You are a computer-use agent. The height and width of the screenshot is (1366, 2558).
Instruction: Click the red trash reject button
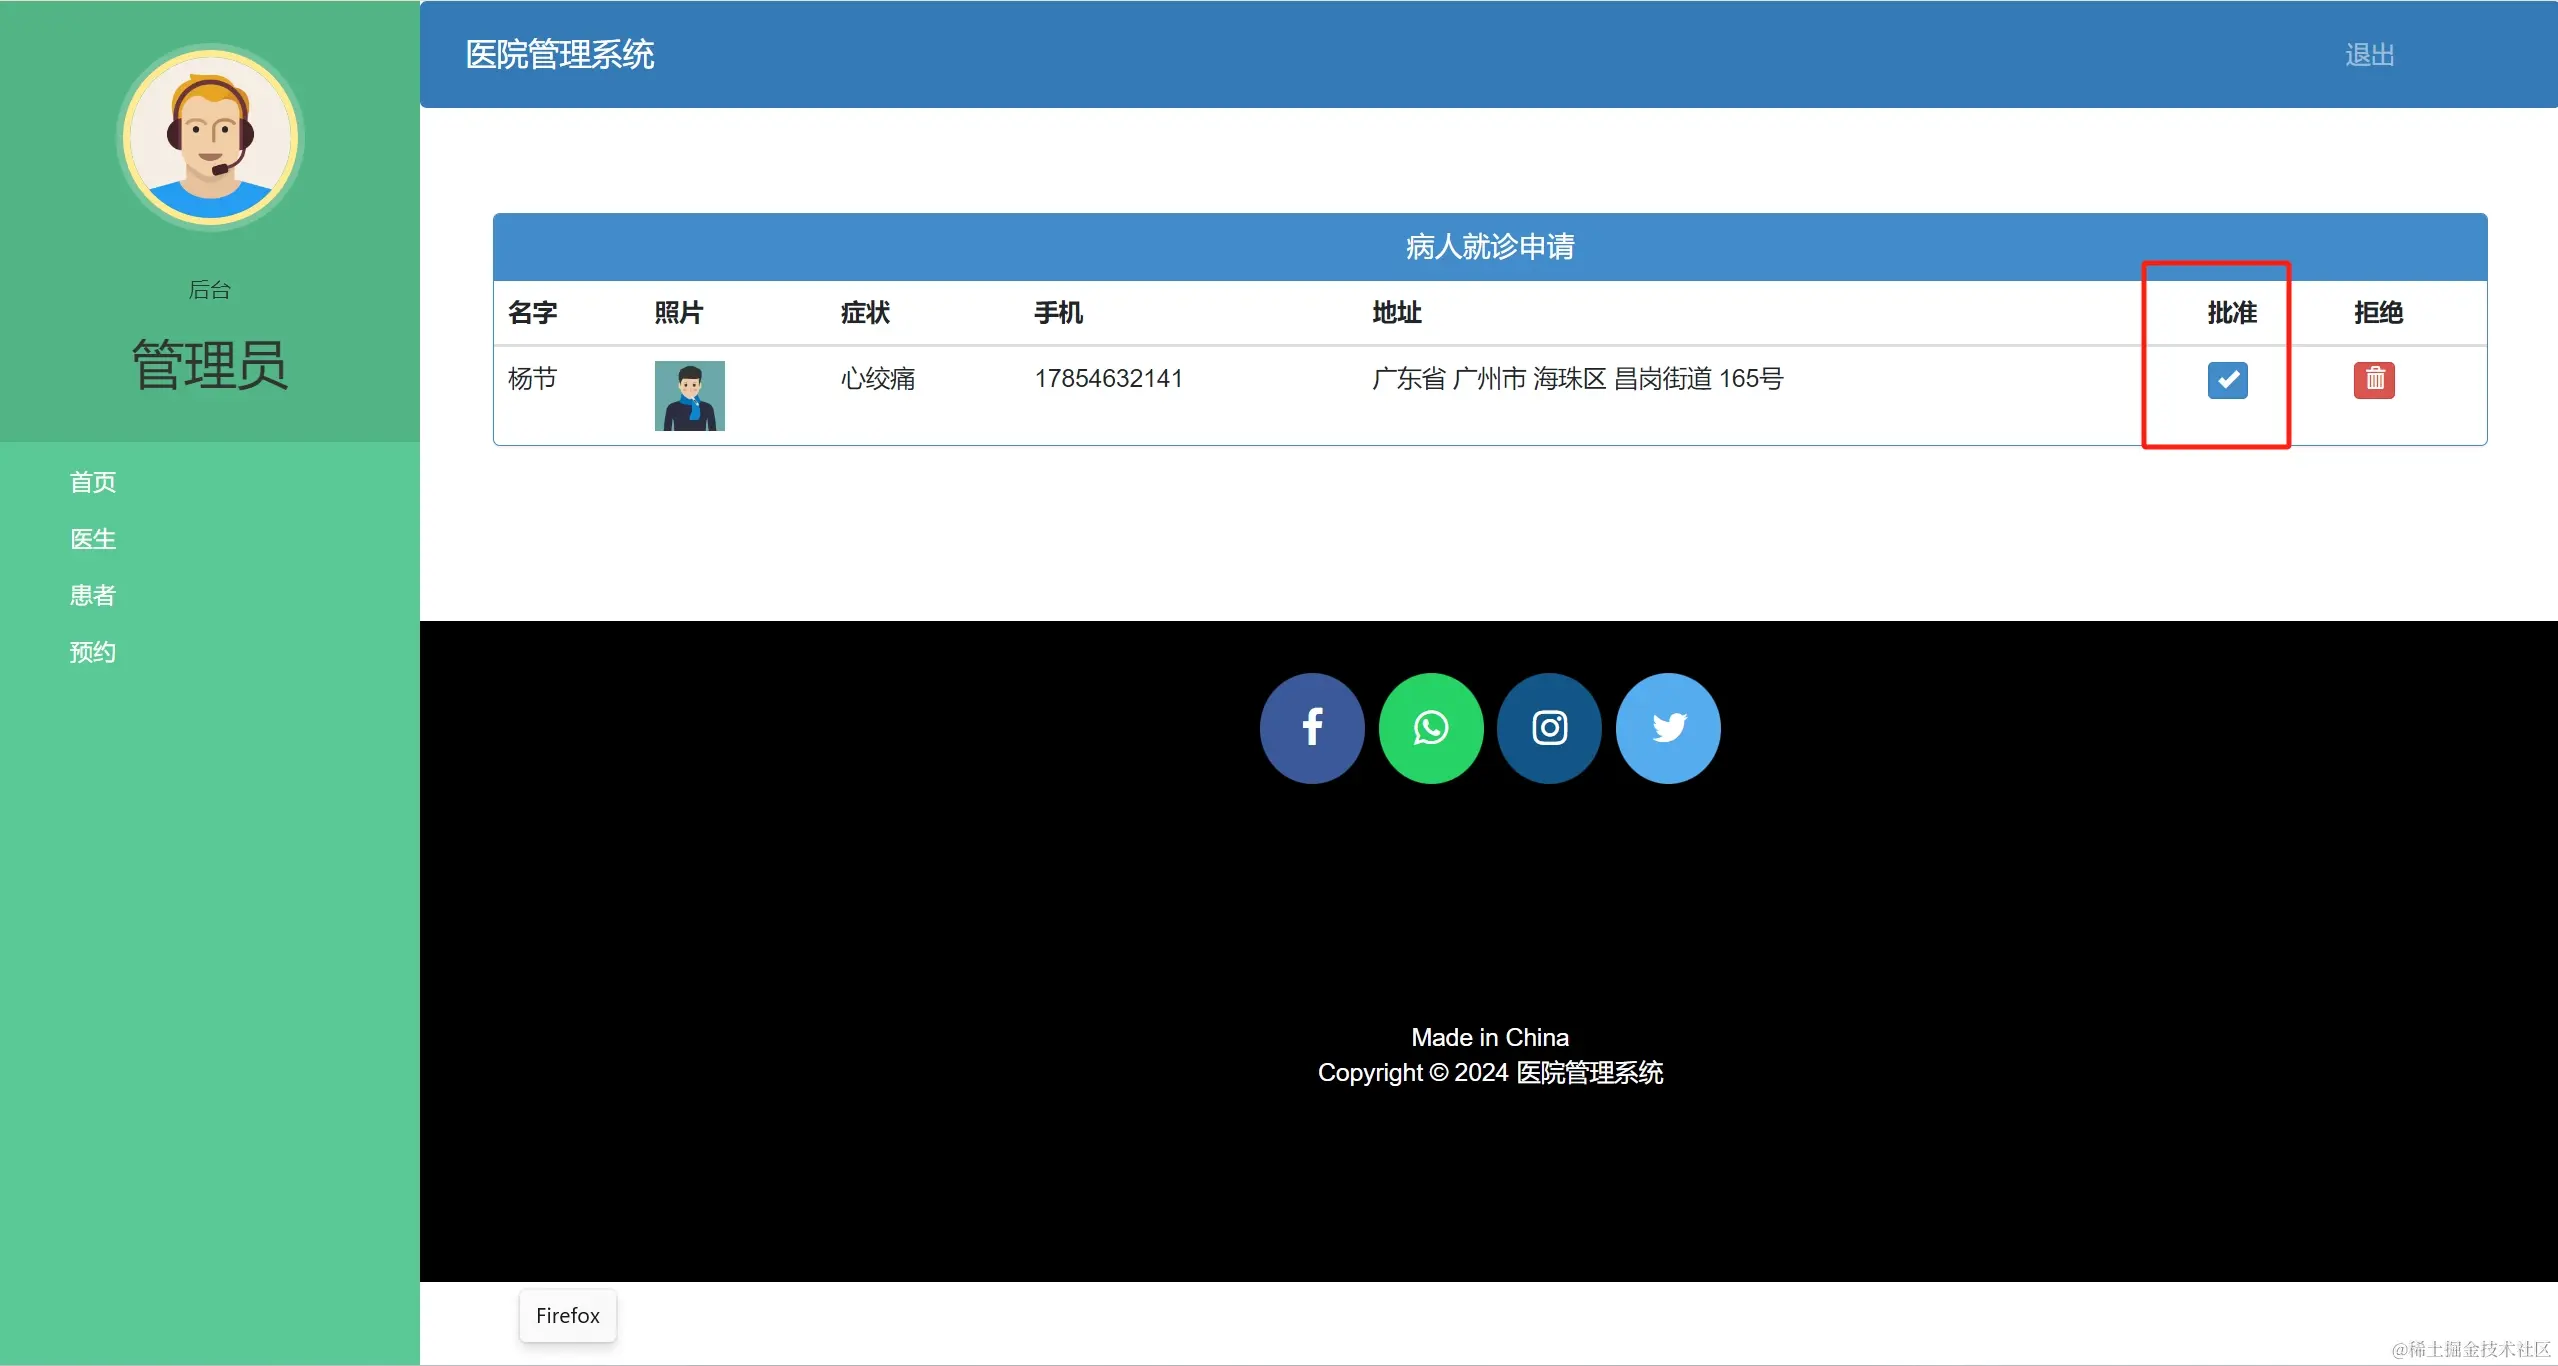click(2374, 380)
